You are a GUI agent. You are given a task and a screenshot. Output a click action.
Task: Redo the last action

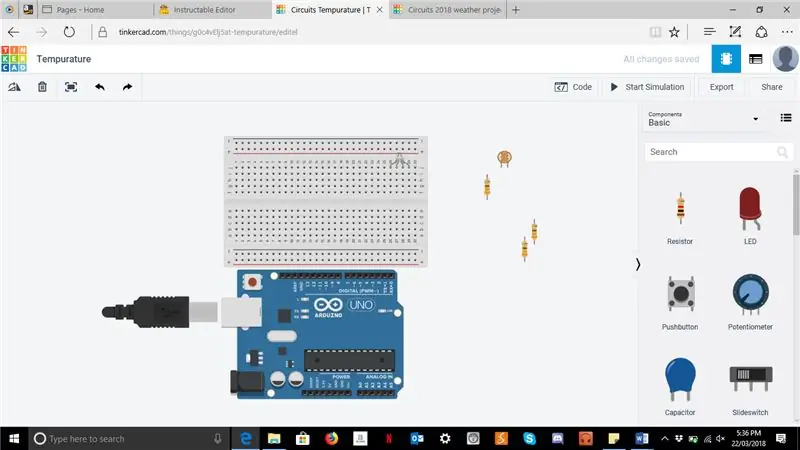(x=128, y=87)
